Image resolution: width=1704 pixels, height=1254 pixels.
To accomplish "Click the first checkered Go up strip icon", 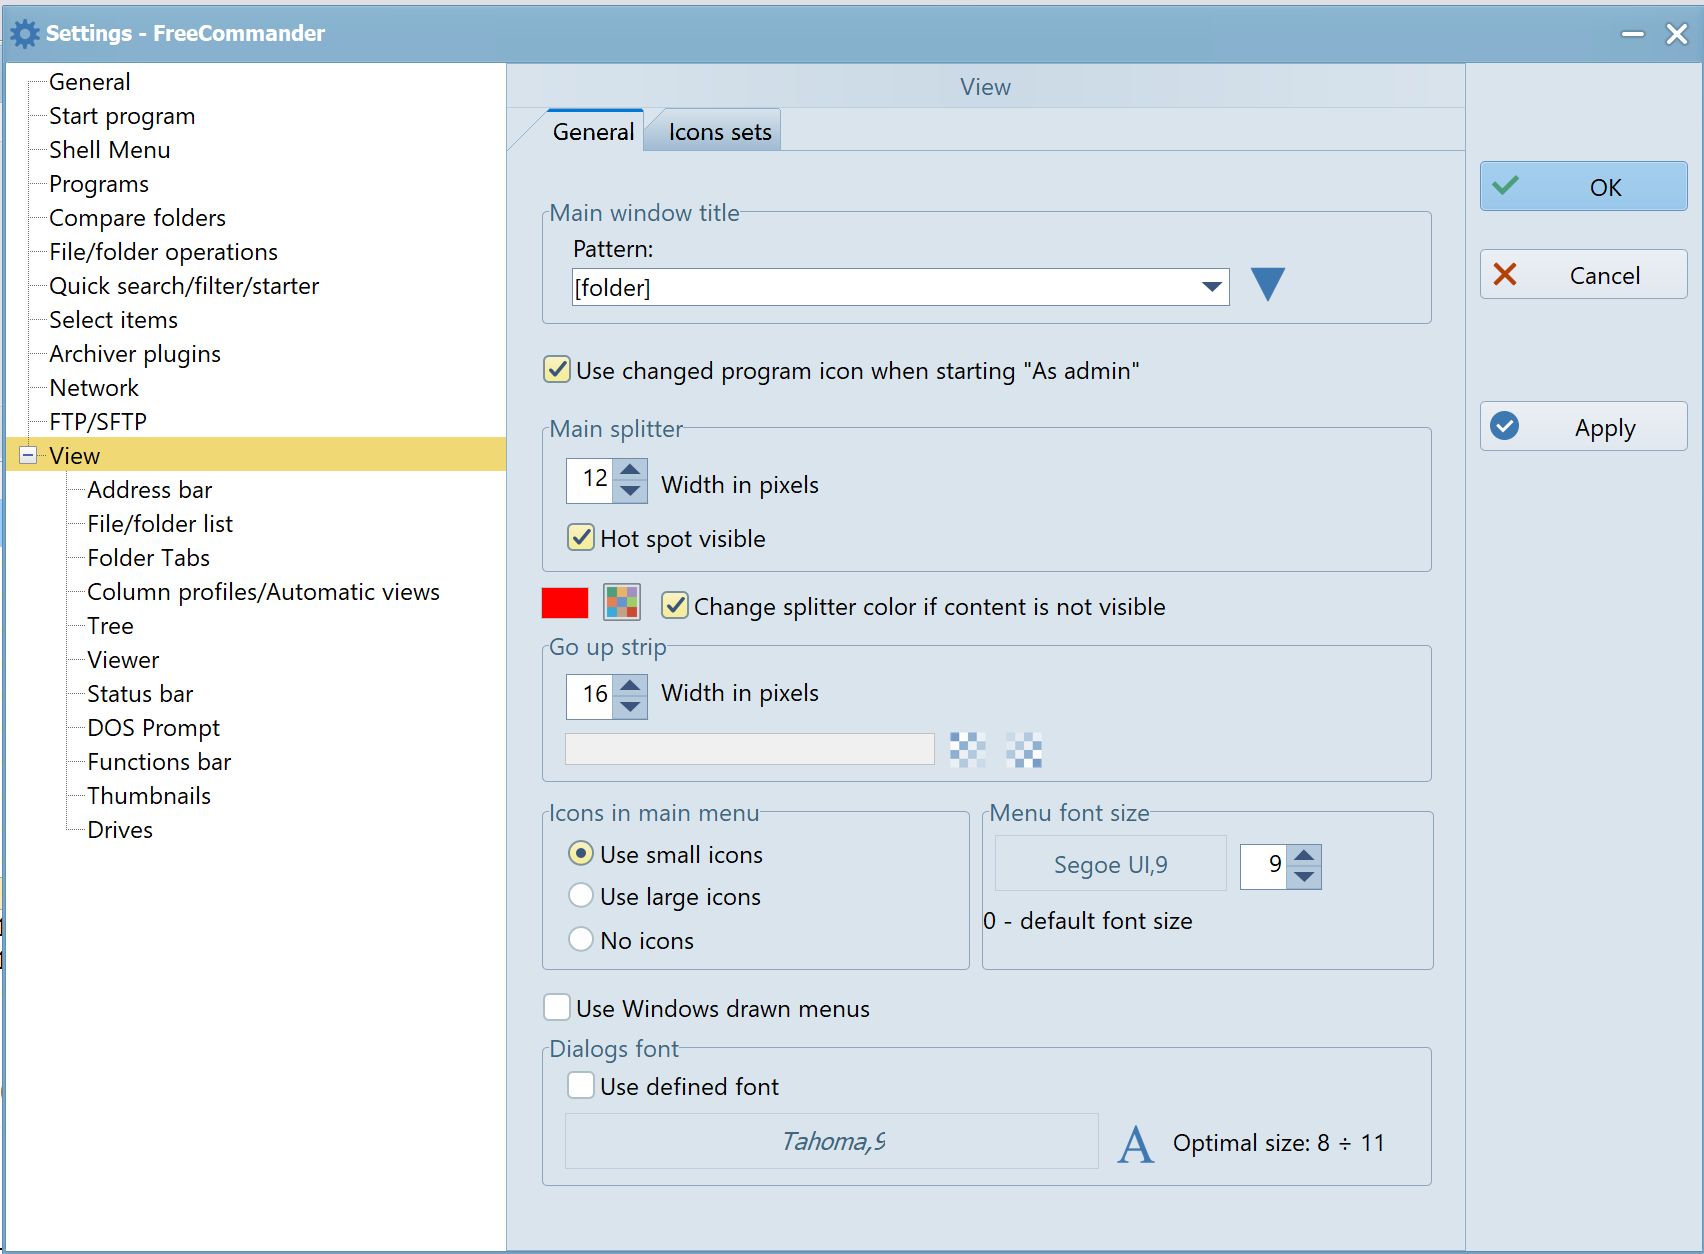I will [x=967, y=749].
